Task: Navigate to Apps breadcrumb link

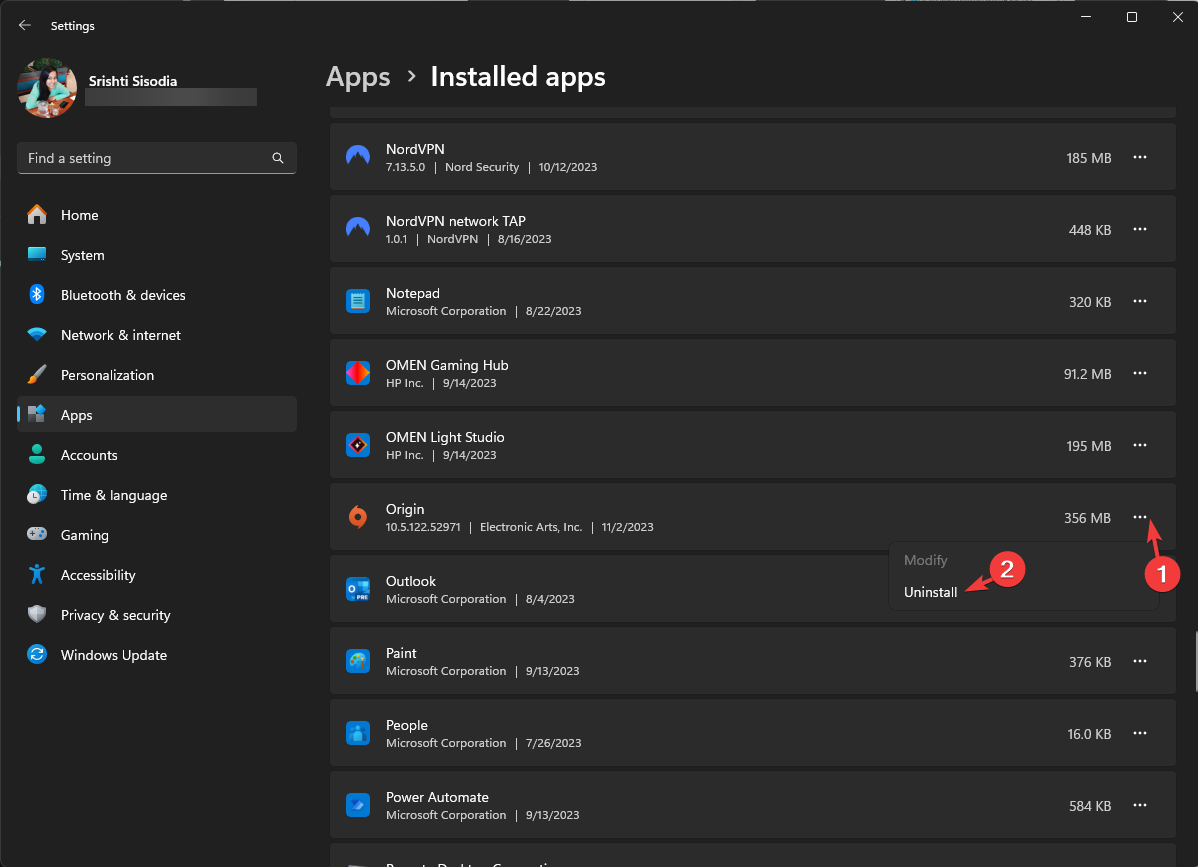Action: 358,76
